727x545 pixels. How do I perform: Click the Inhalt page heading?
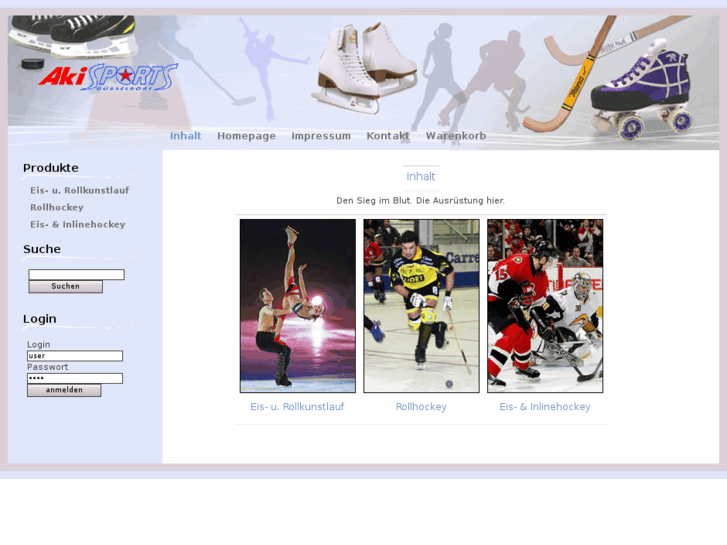coord(421,177)
